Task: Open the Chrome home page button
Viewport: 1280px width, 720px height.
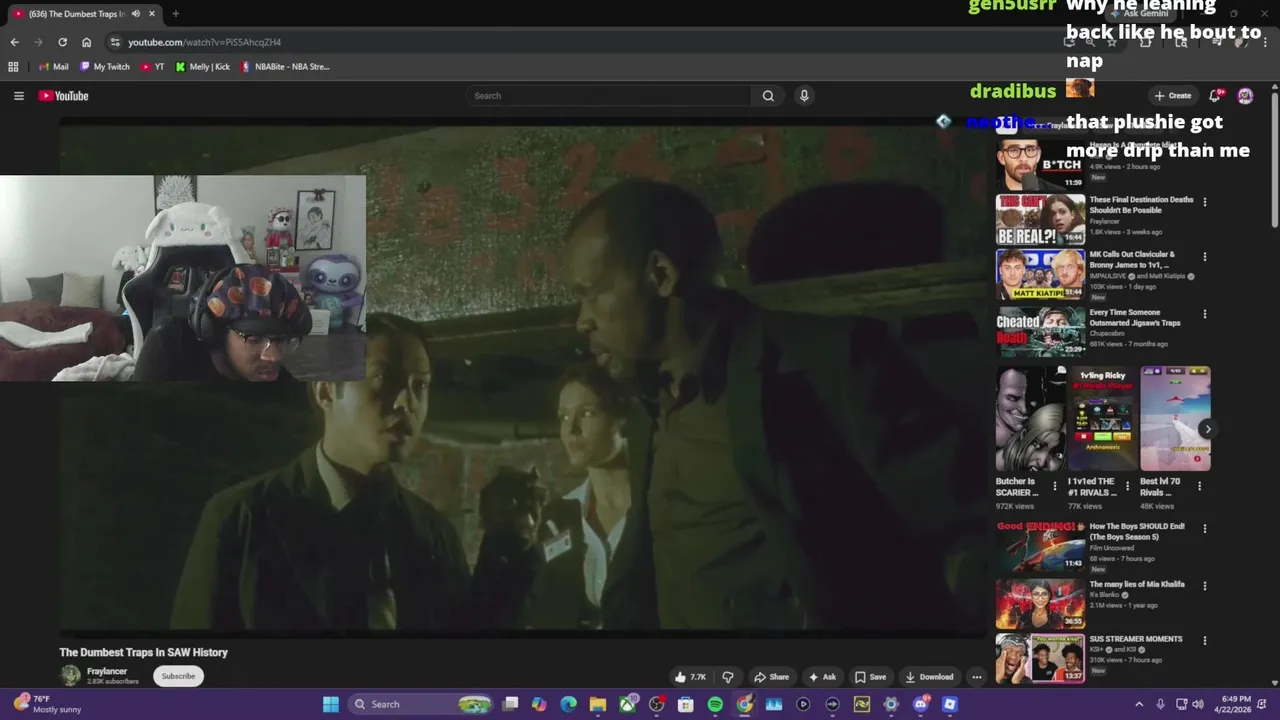Action: tap(86, 42)
